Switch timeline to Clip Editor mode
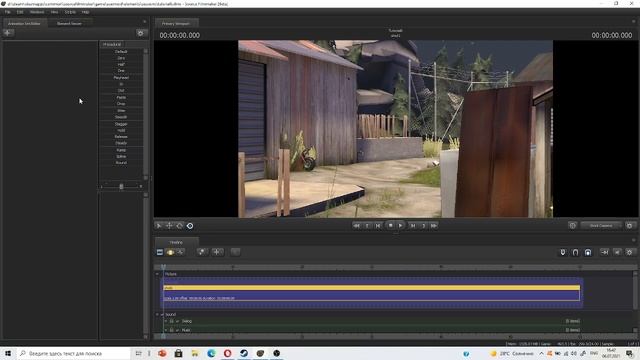The image size is (640, 360). (x=160, y=252)
